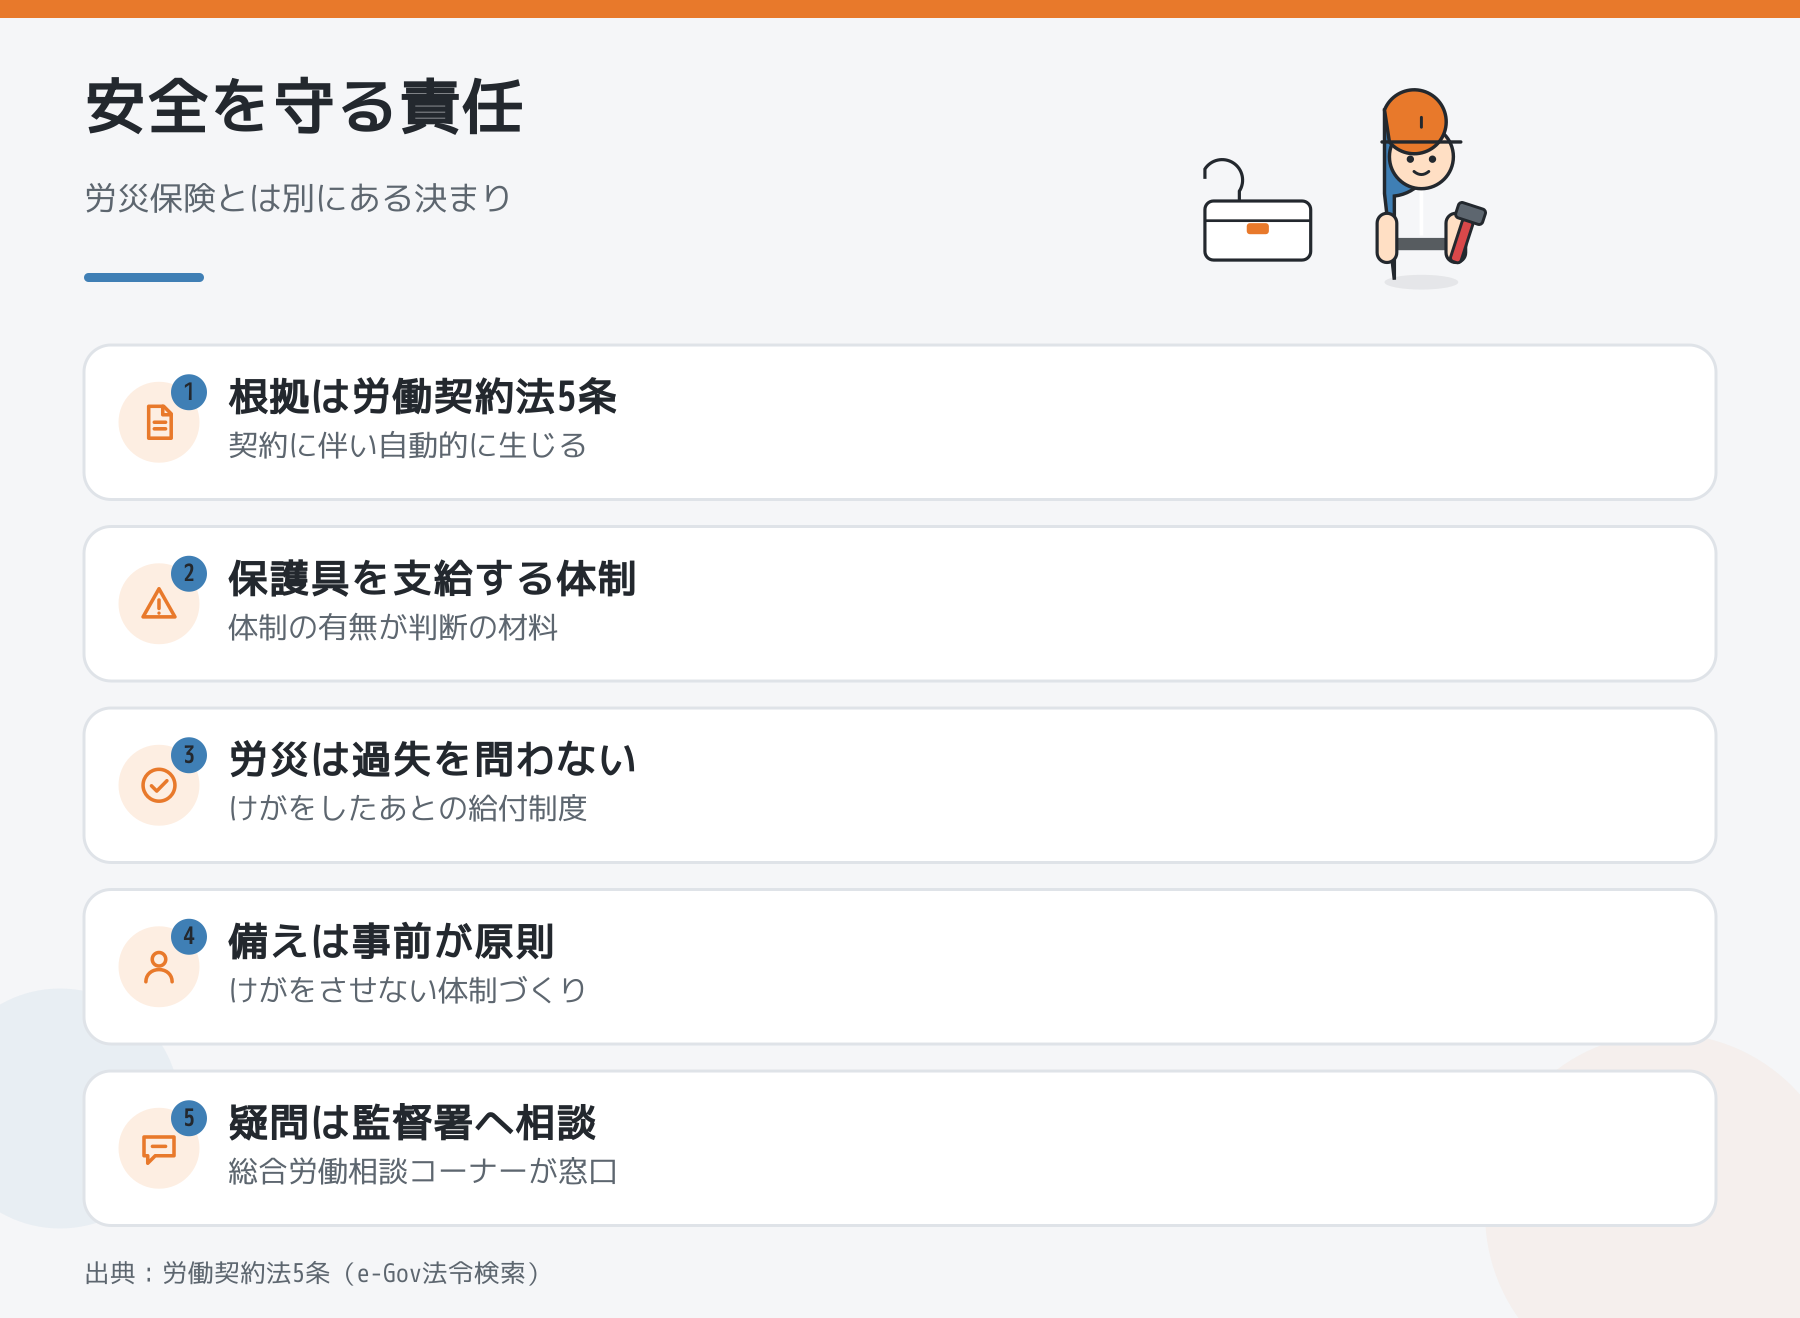Select the text 総合労働相談コーナーが窓口

(423, 1171)
